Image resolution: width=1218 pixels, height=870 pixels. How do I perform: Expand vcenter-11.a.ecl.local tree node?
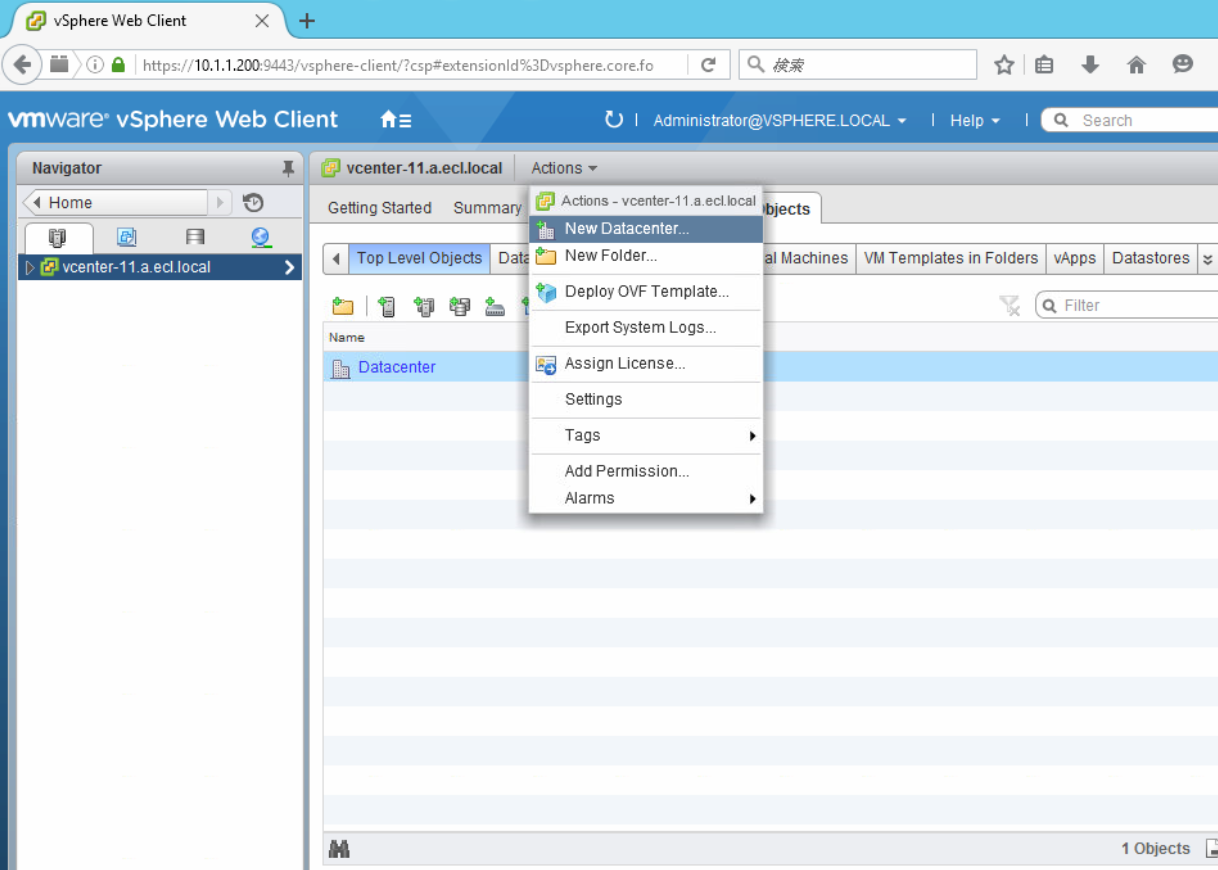[30, 267]
